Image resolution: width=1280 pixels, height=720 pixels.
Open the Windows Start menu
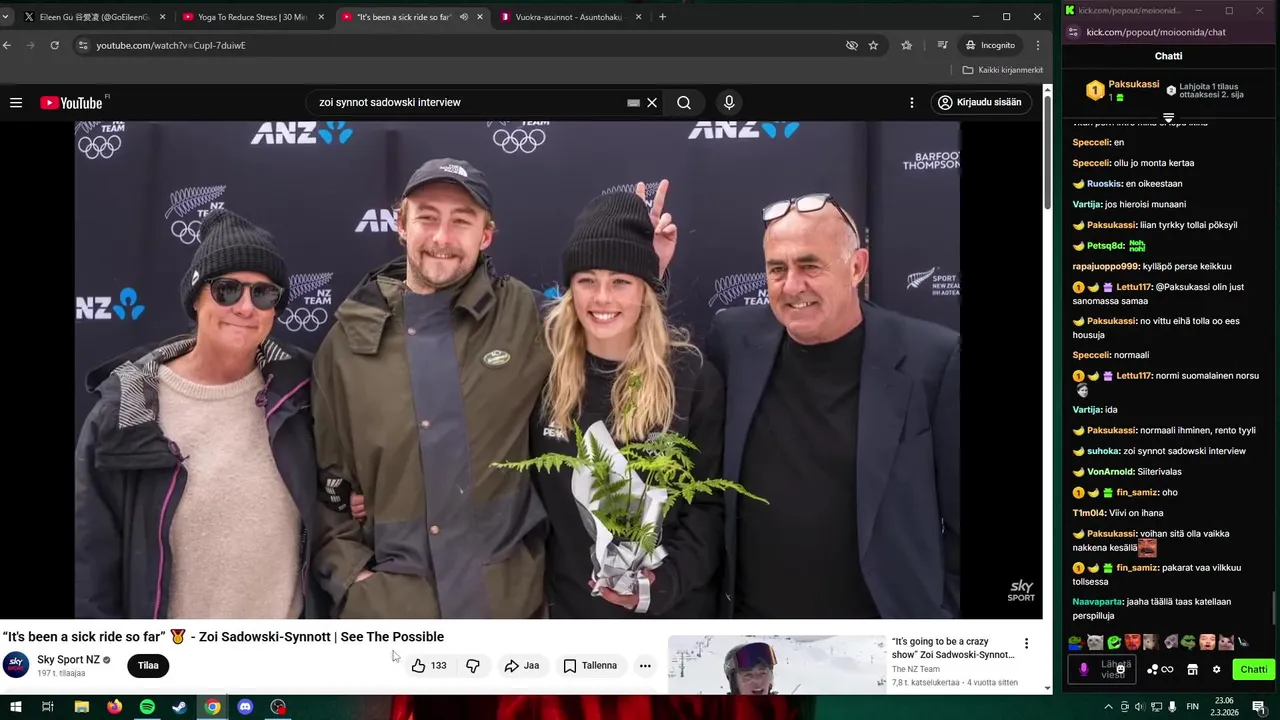15,707
